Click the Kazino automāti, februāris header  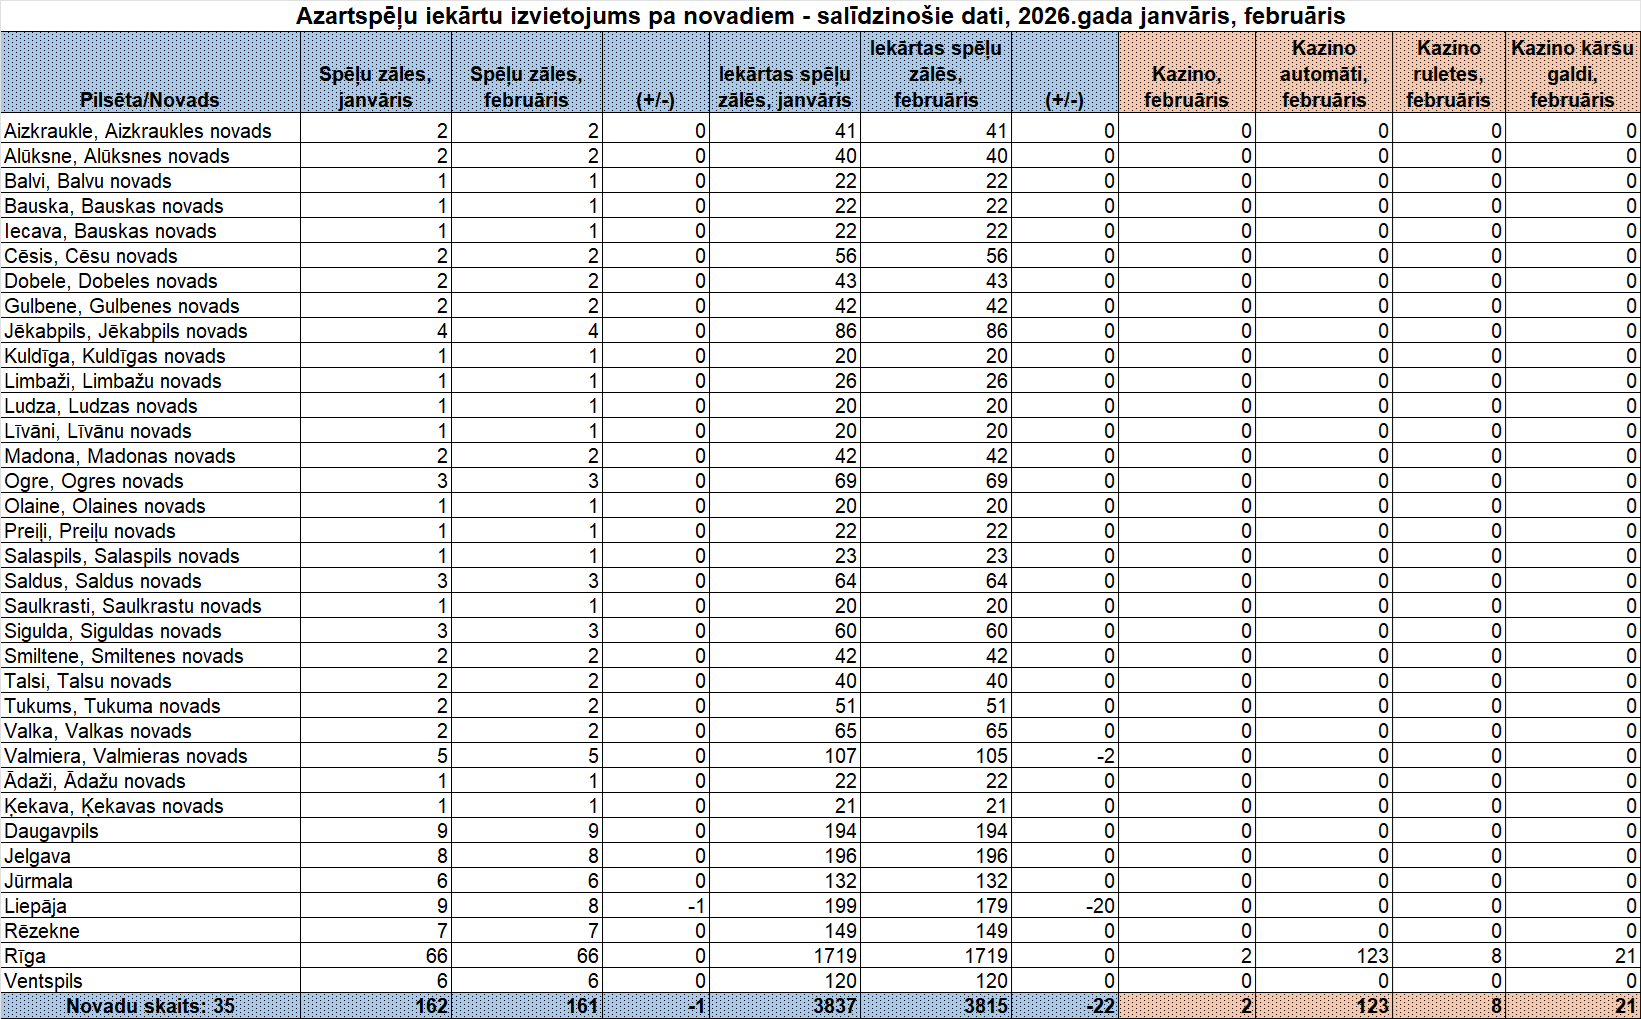1323,74
